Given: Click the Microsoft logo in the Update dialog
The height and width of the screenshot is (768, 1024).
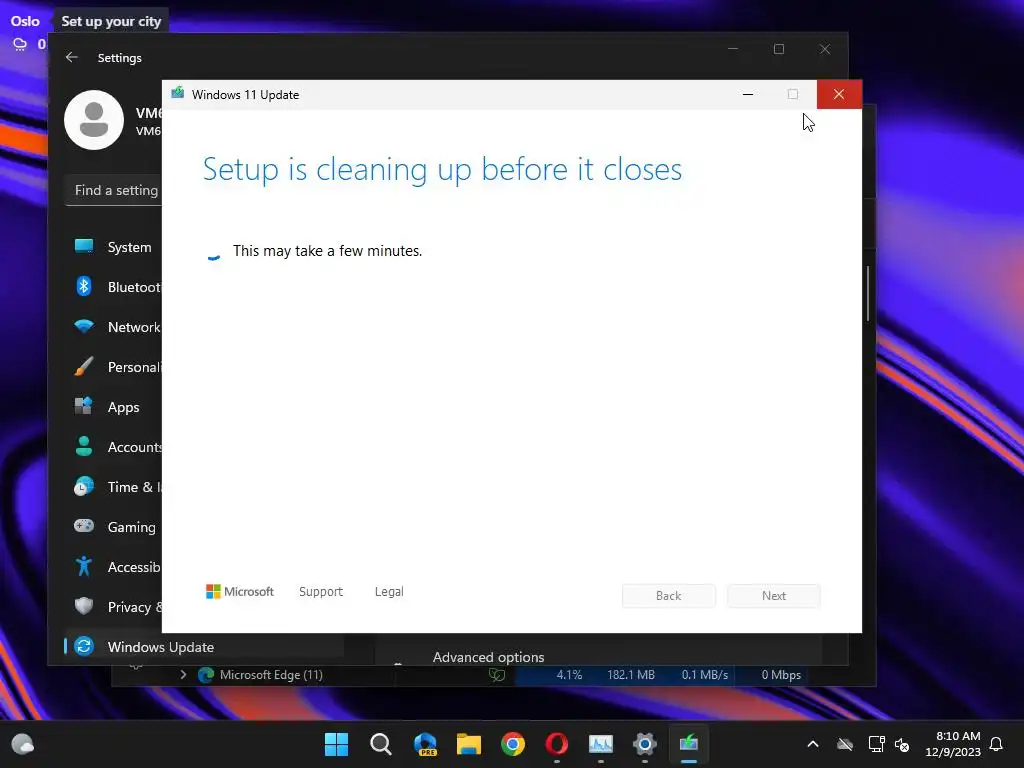Looking at the screenshot, I should pos(240,592).
